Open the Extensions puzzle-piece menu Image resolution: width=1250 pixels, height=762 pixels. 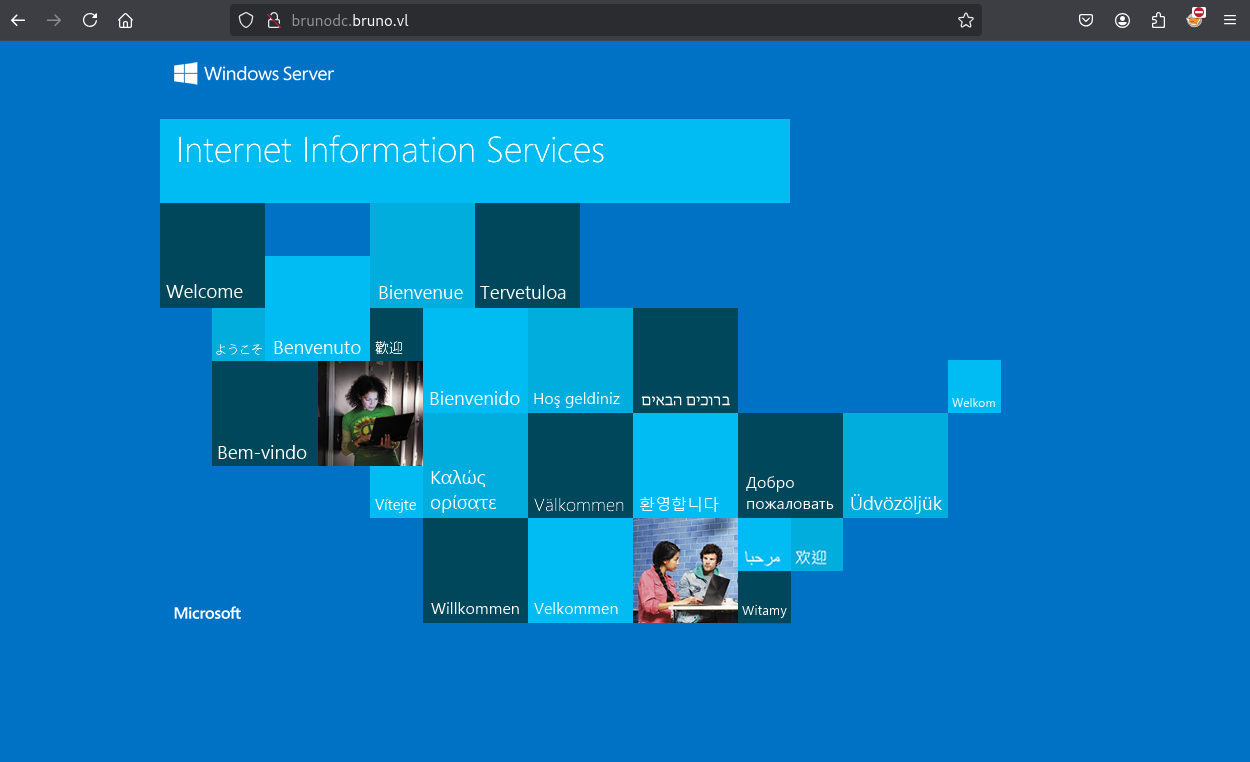tap(1158, 20)
